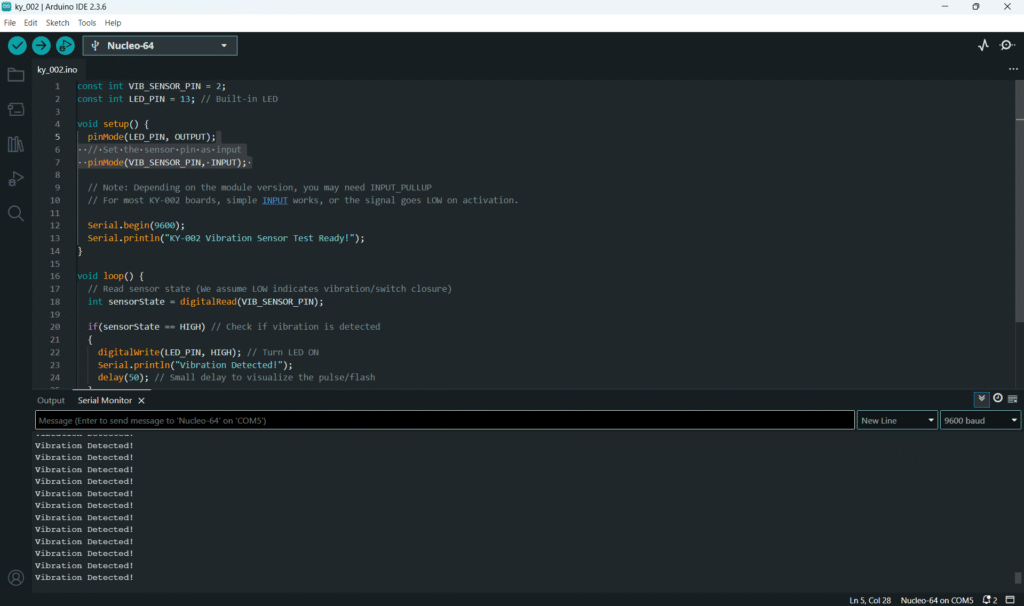1024x606 pixels.
Task: Click the Verify sketch checkmark button
Action: click(17, 46)
